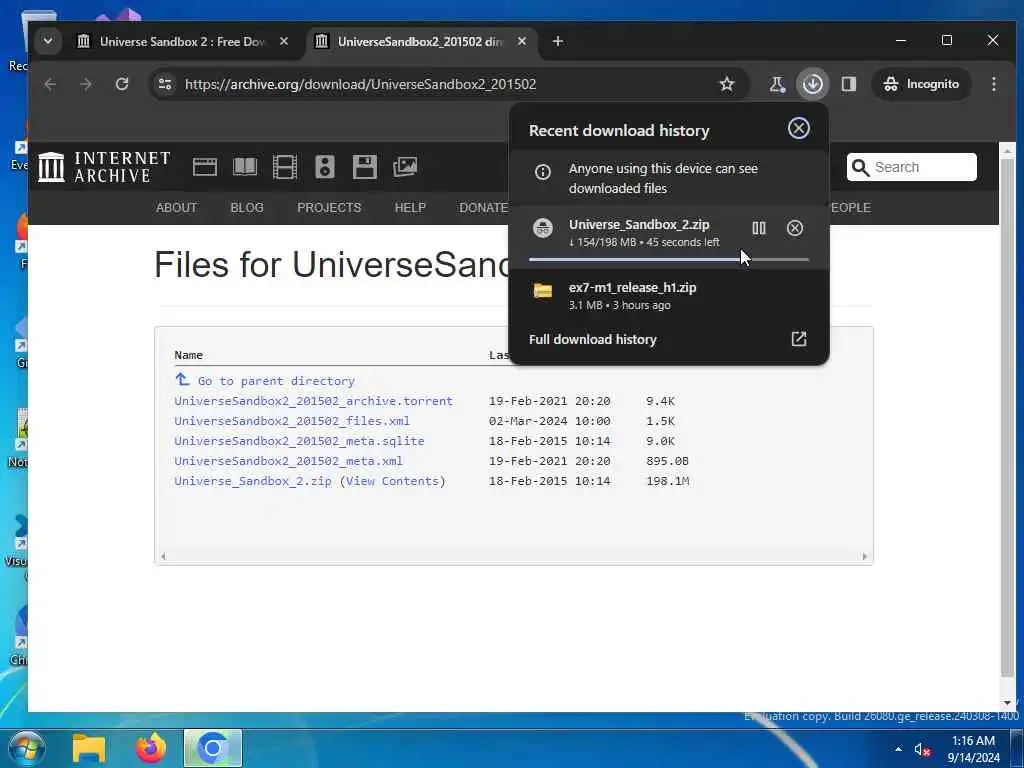This screenshot has width=1024, height=768.
Task: Open the HELP menu item
Action: coord(410,208)
